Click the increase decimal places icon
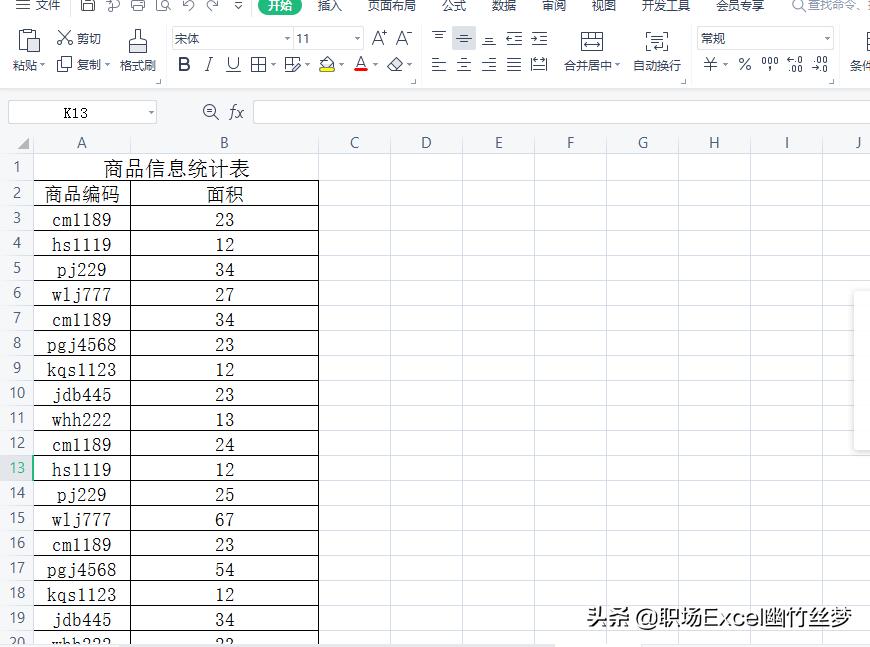870x647 pixels. click(795, 64)
